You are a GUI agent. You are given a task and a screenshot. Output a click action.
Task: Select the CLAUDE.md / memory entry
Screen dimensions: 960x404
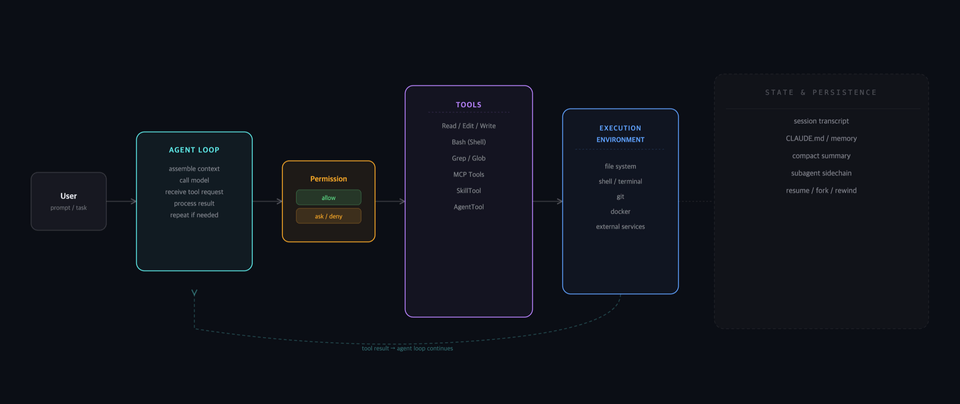point(821,139)
